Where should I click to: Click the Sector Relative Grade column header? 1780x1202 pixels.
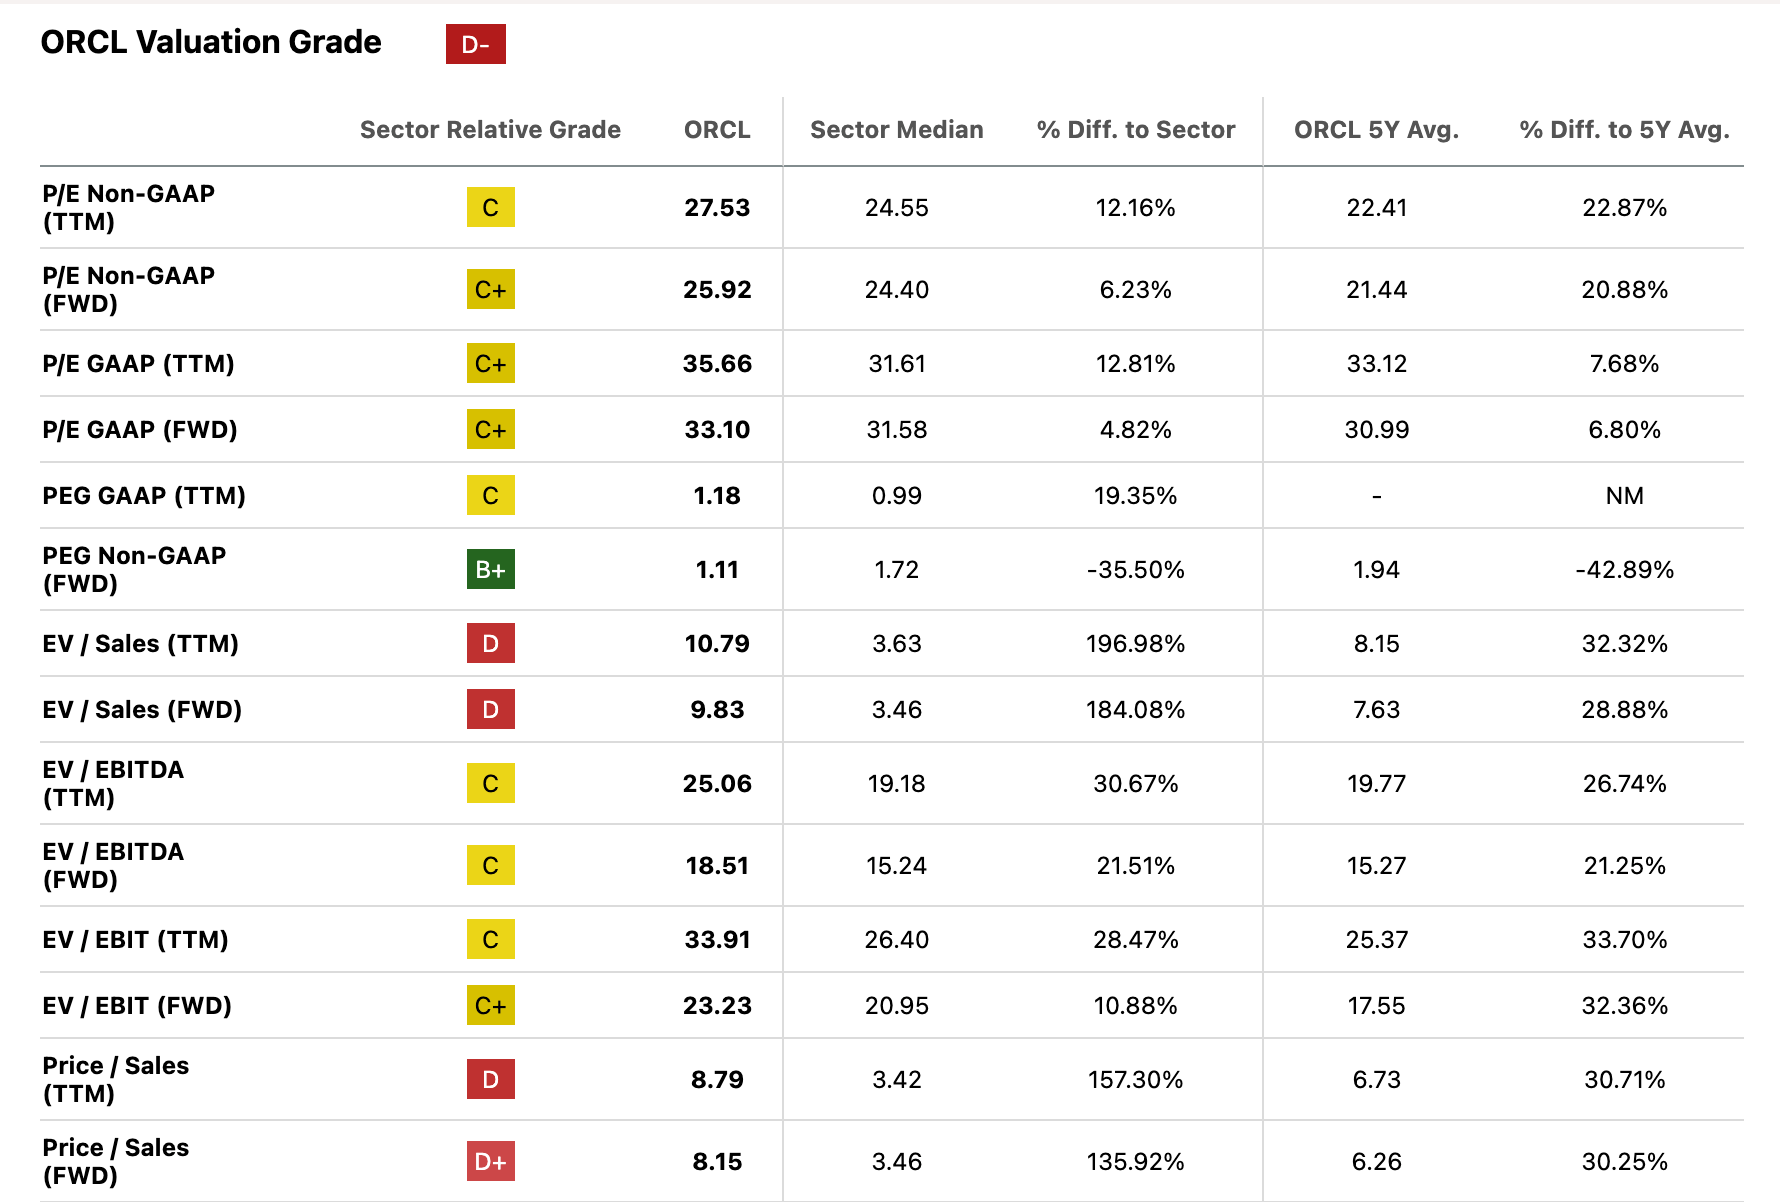pyautogui.click(x=490, y=130)
